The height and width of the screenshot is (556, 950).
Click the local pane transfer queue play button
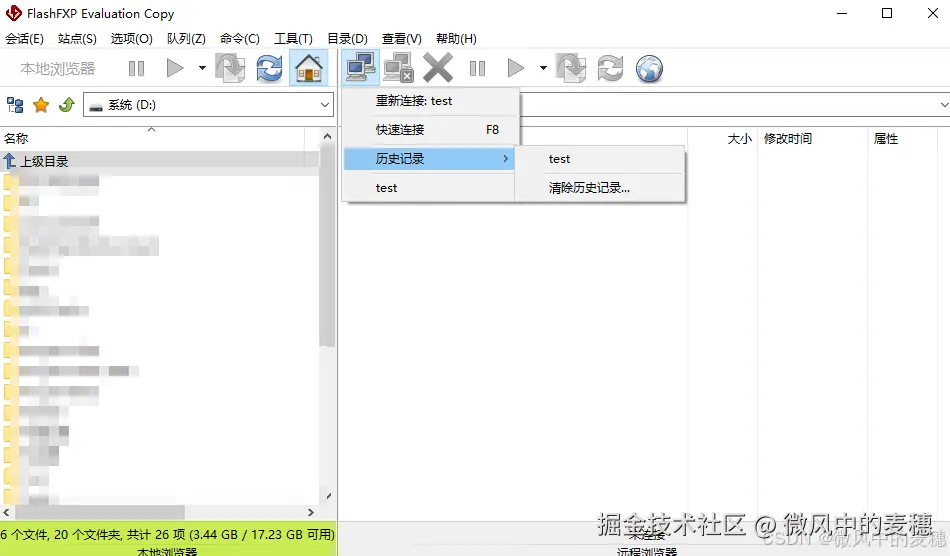point(174,68)
